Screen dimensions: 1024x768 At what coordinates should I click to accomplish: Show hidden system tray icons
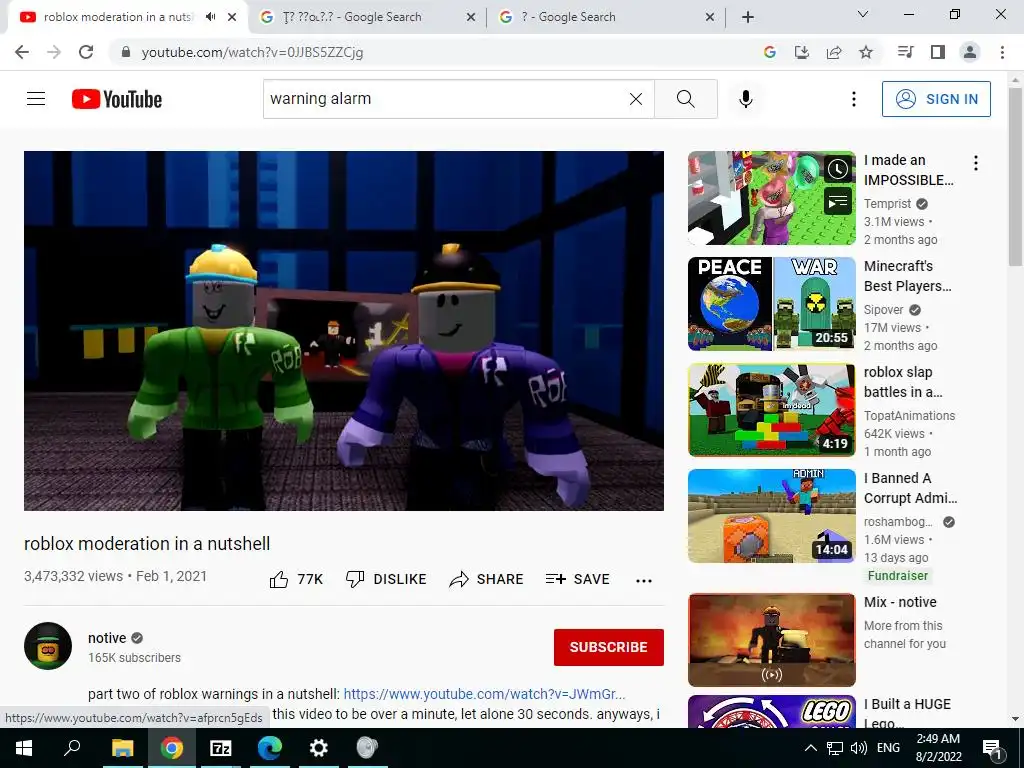810,748
